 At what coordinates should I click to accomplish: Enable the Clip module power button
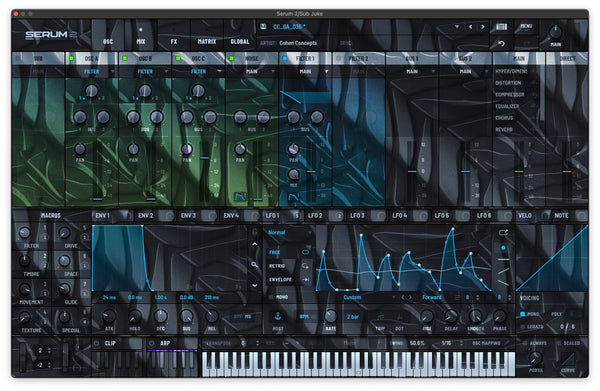[97, 343]
